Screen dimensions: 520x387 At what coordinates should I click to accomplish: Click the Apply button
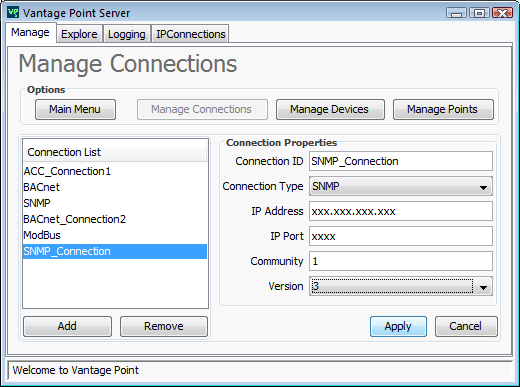click(x=398, y=326)
